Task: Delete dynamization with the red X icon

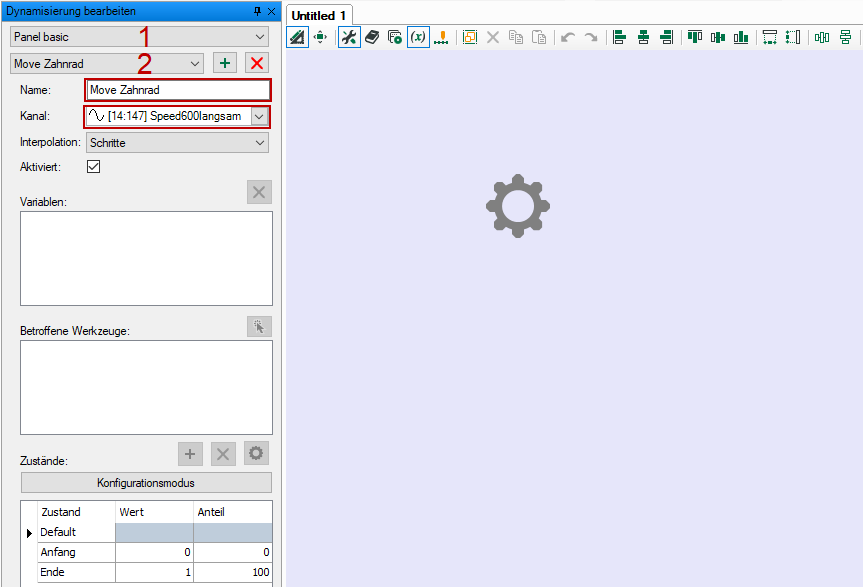Action: 257,63
